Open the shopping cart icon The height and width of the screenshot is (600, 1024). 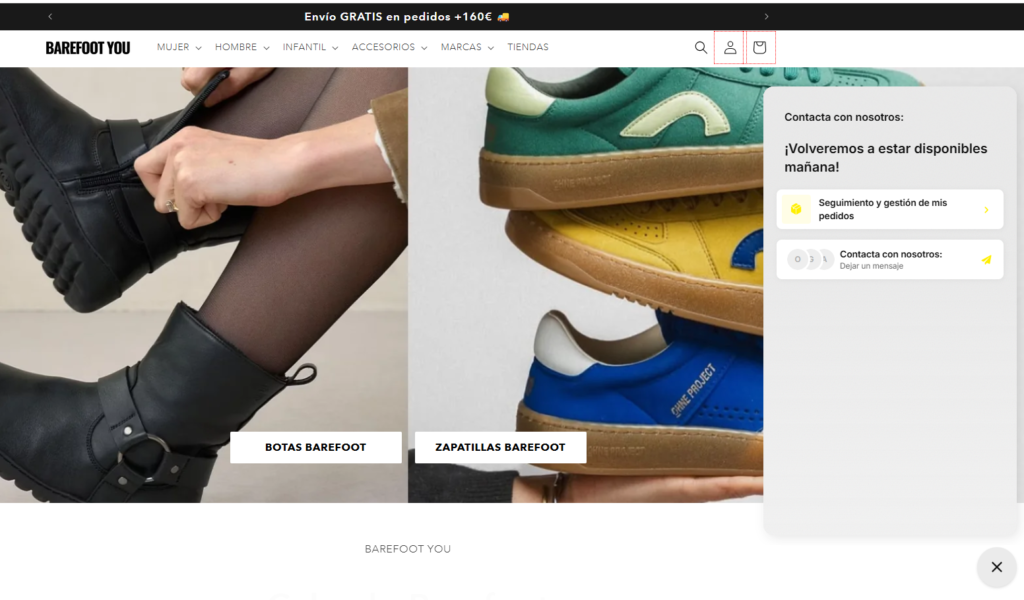click(x=760, y=47)
